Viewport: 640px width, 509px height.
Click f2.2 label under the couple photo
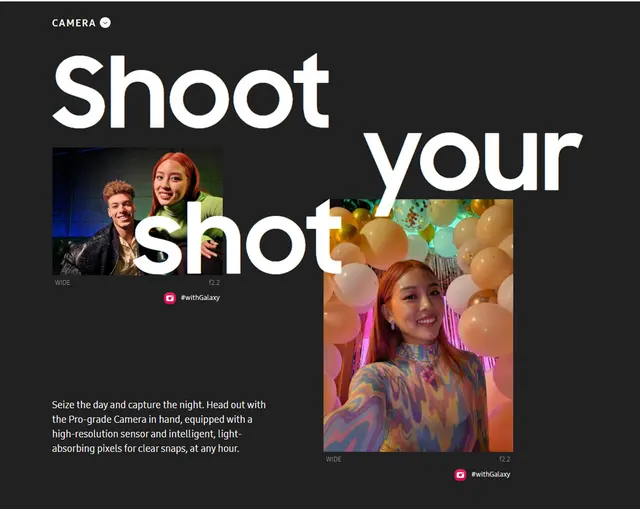coord(214,282)
